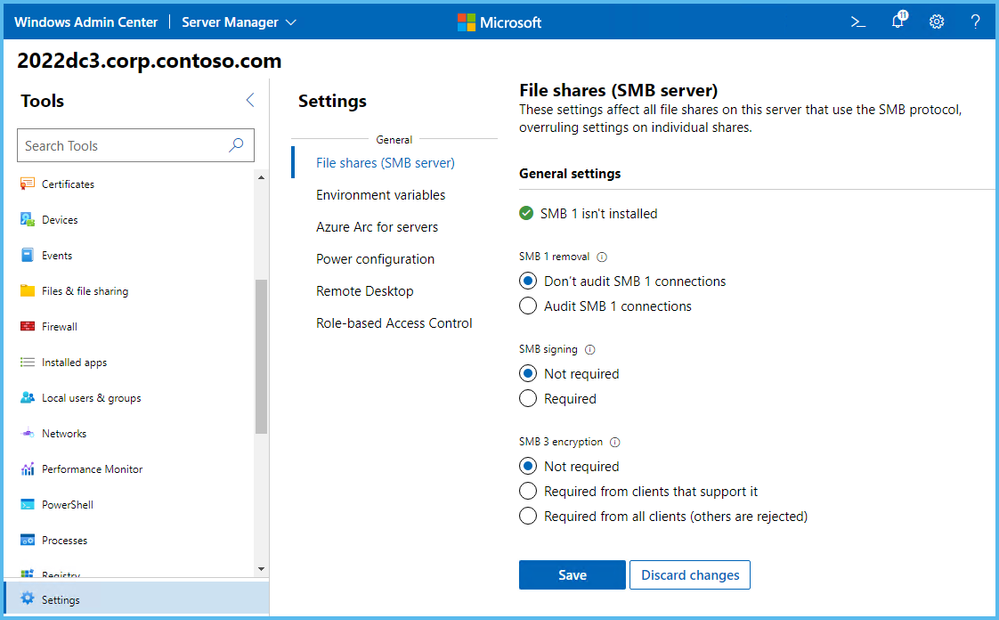
Task: Save the SMB server settings
Action: coord(572,575)
